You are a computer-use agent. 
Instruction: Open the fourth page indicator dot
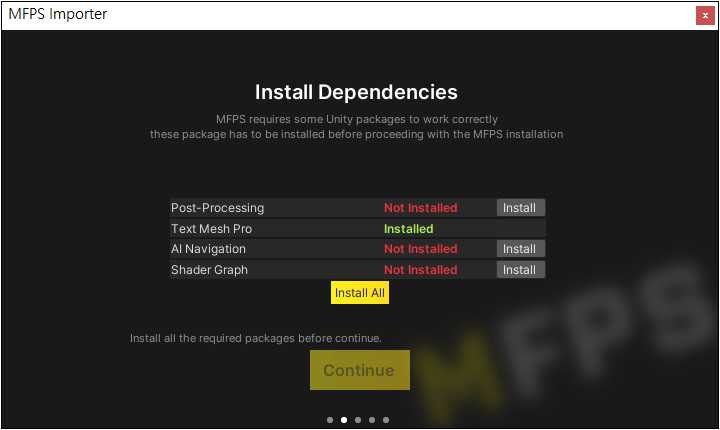(x=372, y=420)
